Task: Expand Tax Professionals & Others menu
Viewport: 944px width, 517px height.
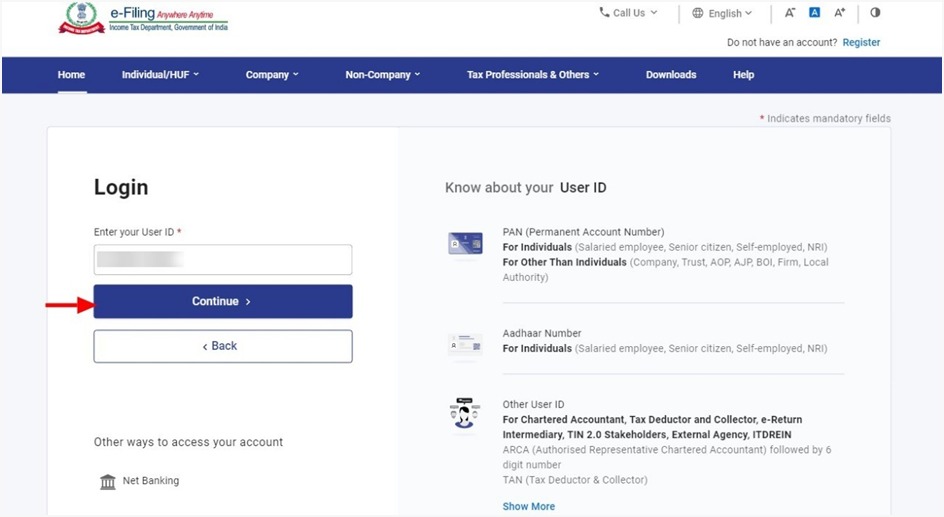Action: coord(532,75)
